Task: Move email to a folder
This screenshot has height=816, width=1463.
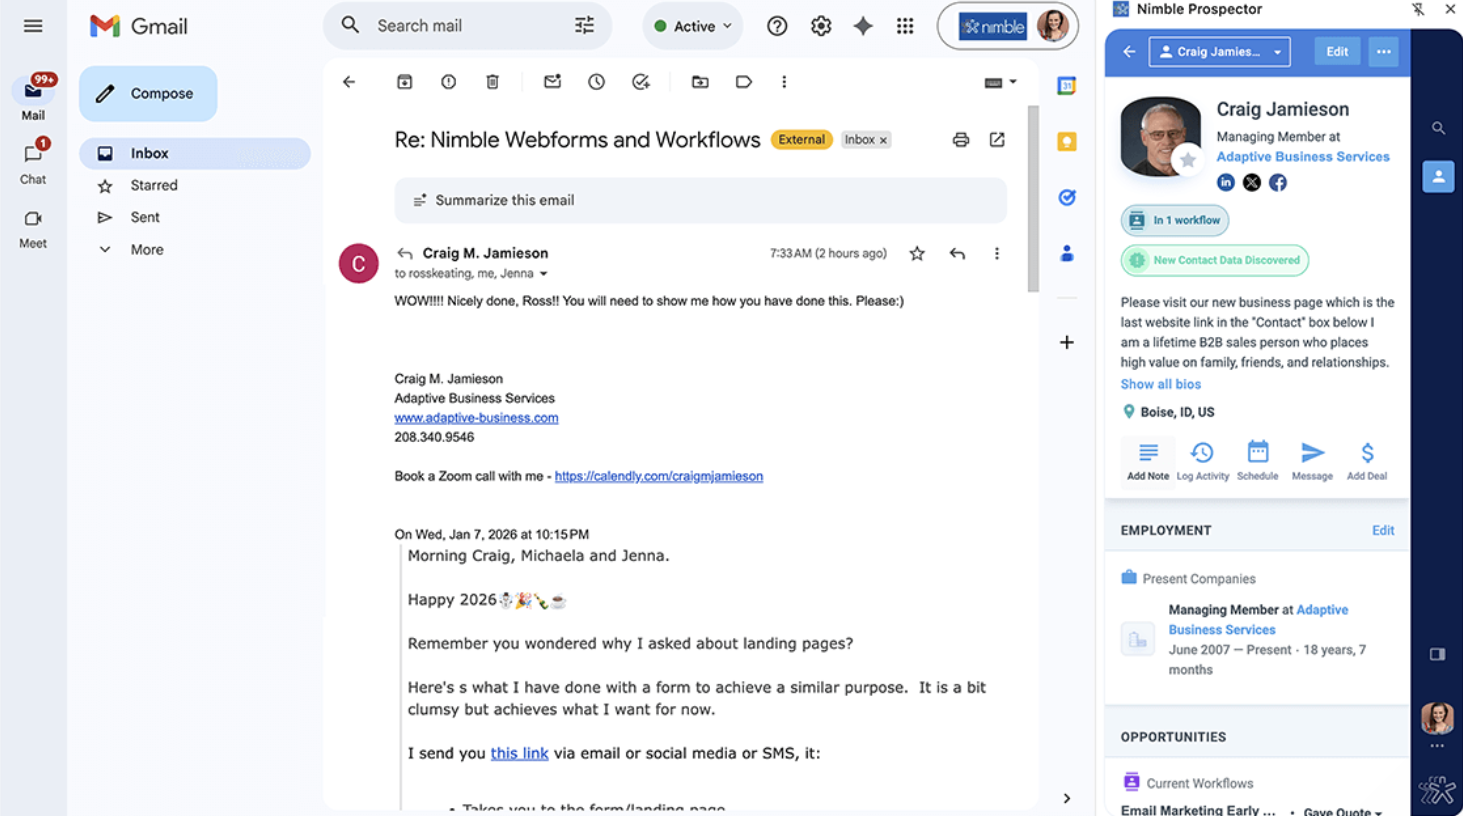Action: (701, 82)
